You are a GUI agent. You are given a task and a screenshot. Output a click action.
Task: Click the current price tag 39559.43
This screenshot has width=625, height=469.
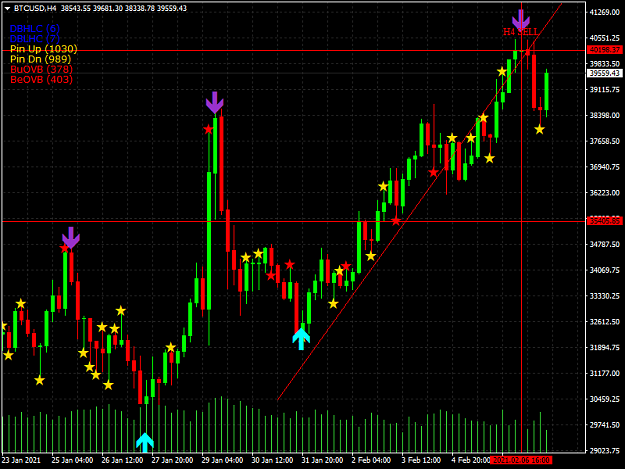point(605,73)
